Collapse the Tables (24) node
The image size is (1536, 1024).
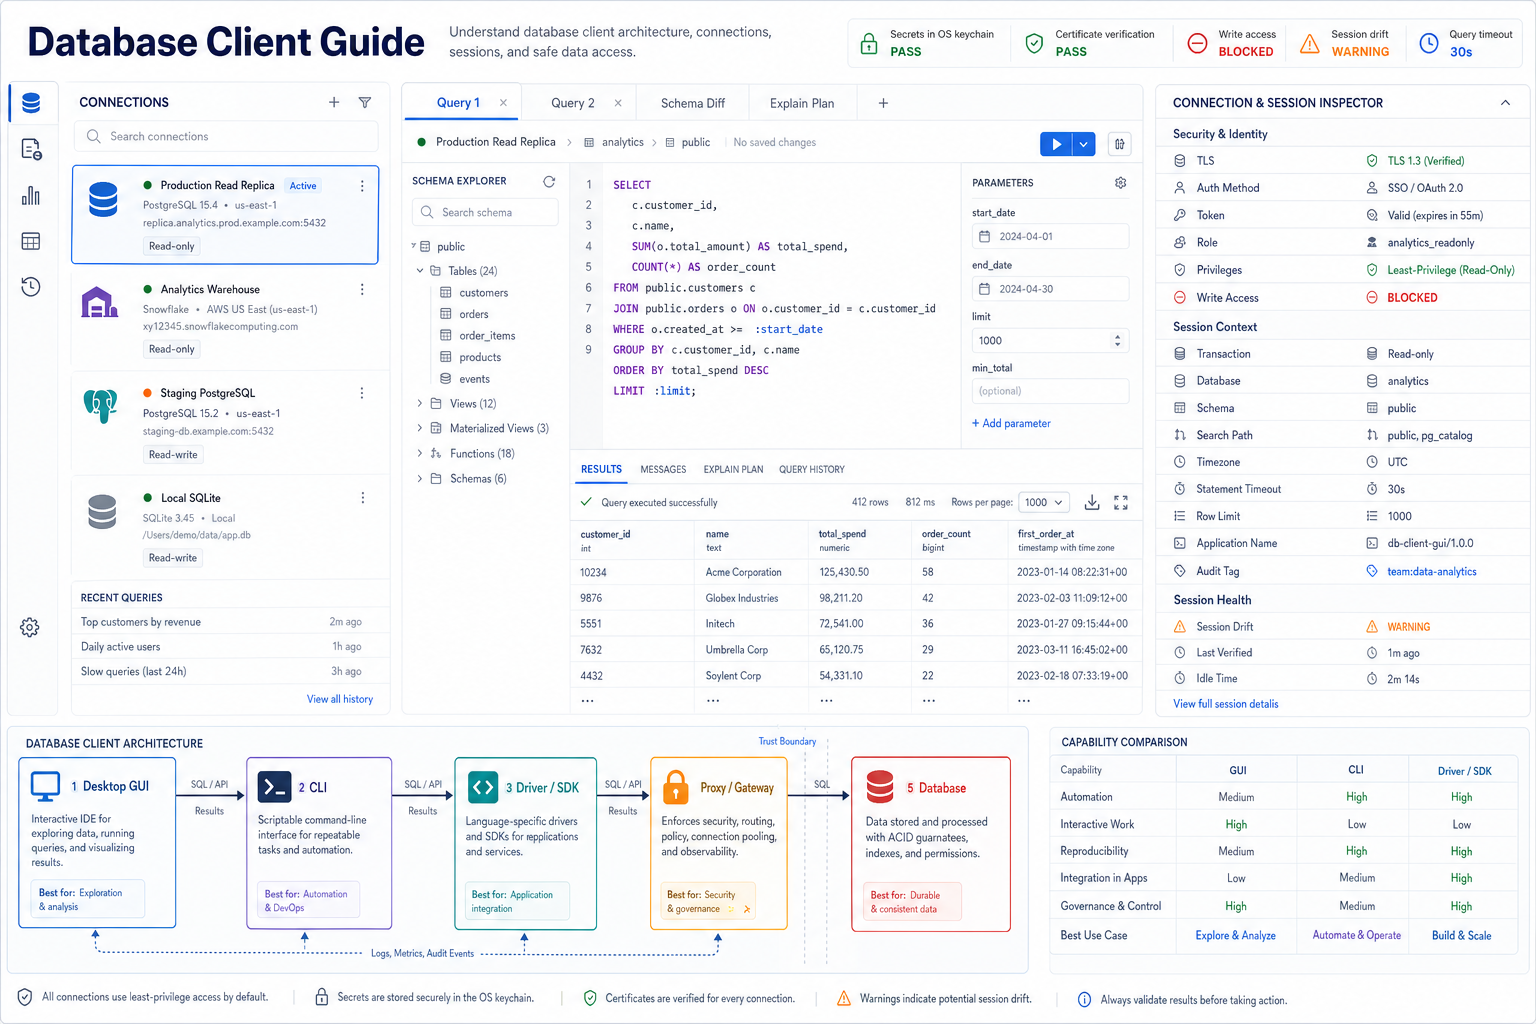pos(420,271)
